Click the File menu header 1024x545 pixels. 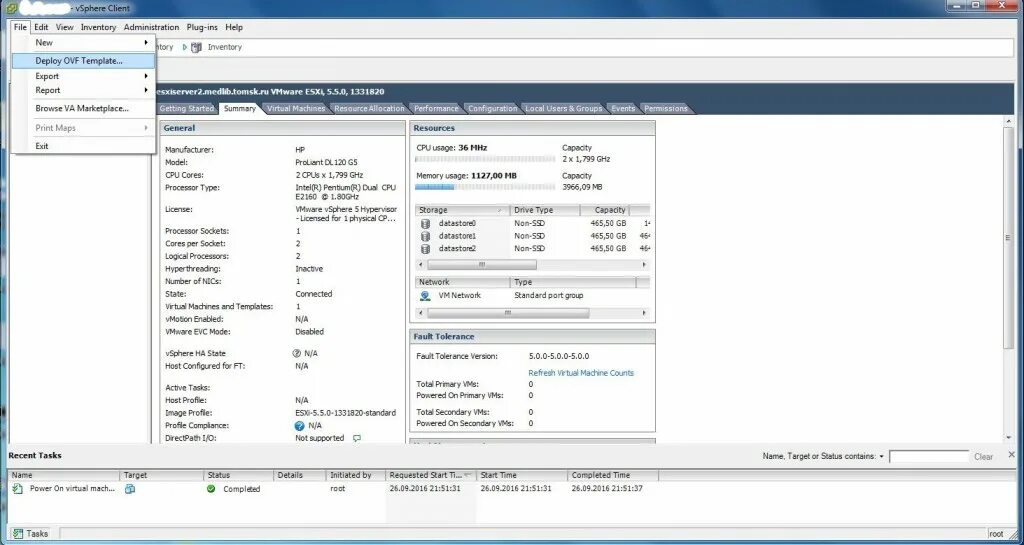pyautogui.click(x=20, y=27)
